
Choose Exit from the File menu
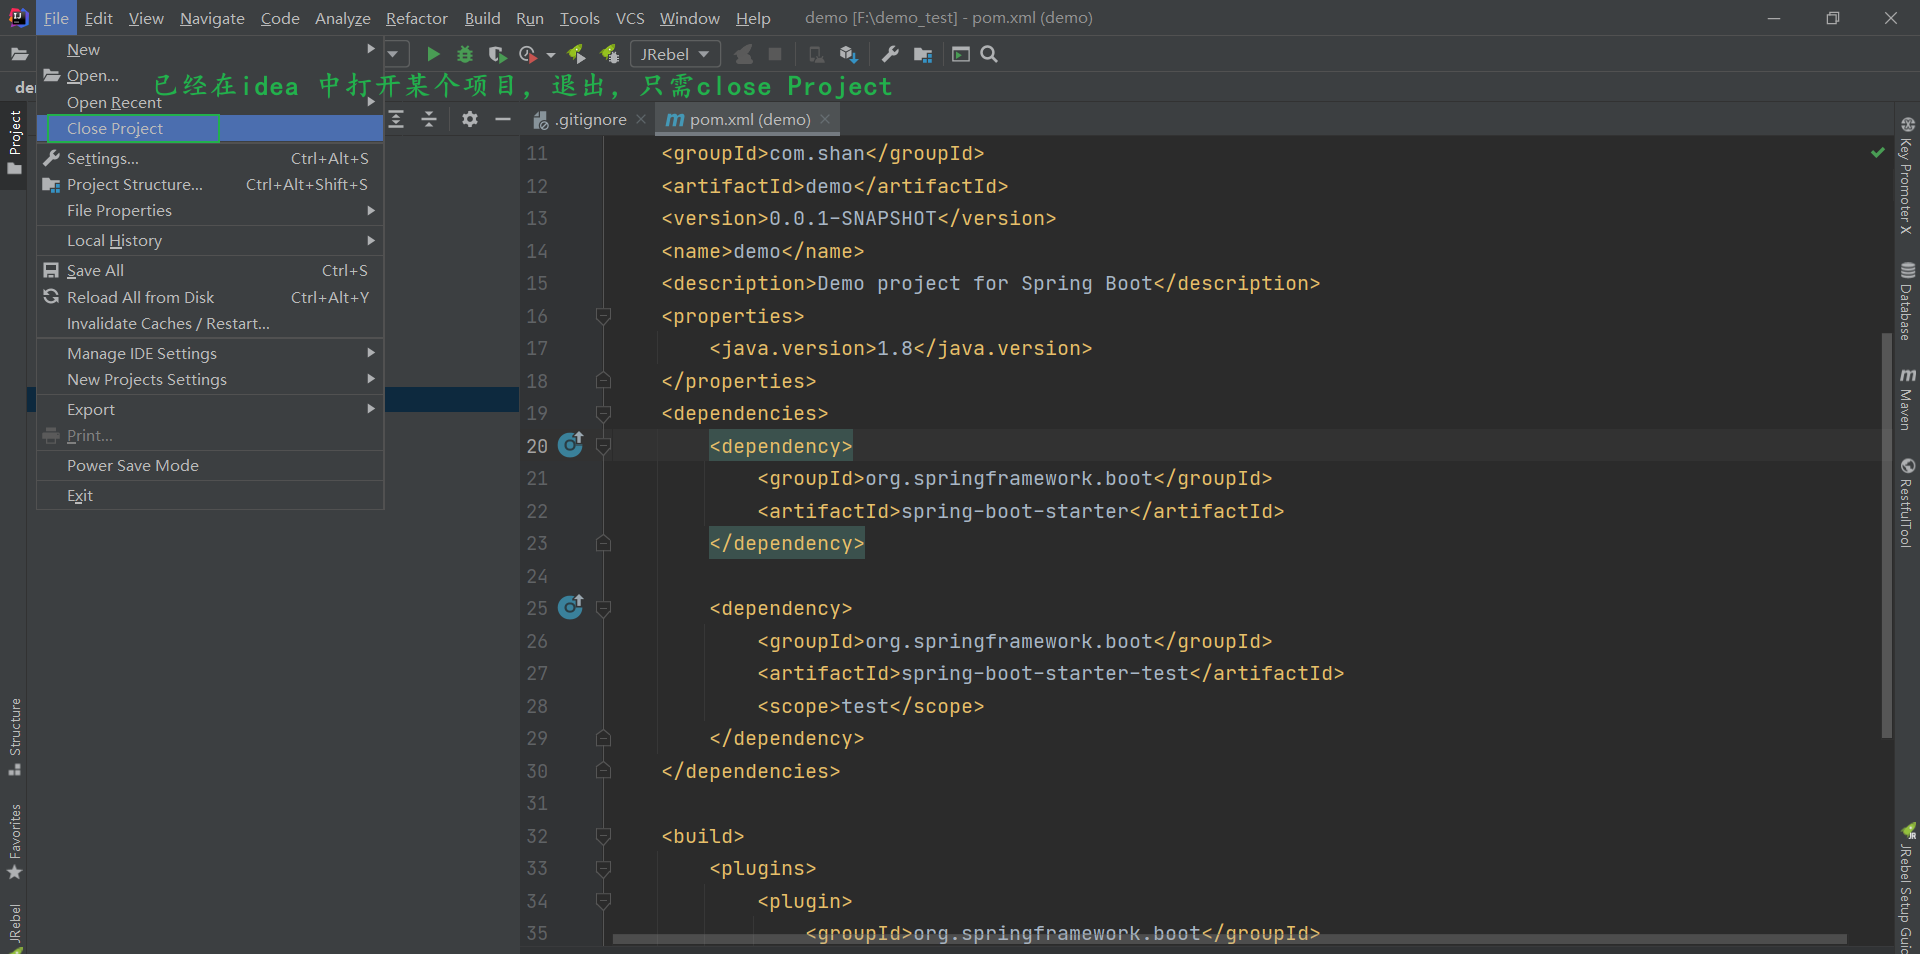point(210,495)
